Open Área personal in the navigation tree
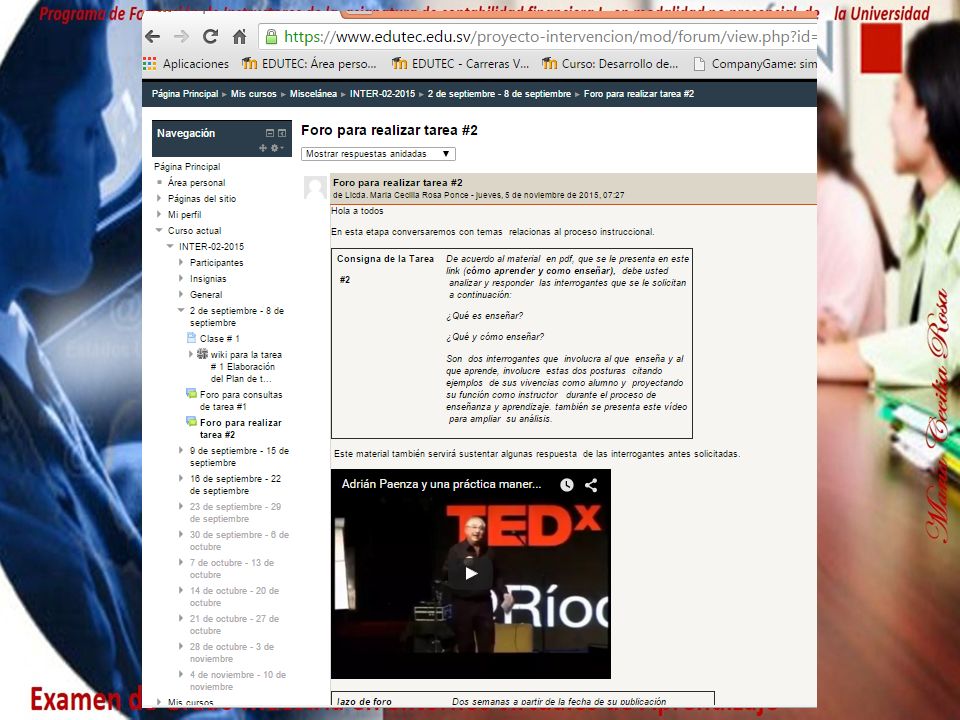Image resolution: width=960 pixels, height=720 pixels. coord(197,182)
